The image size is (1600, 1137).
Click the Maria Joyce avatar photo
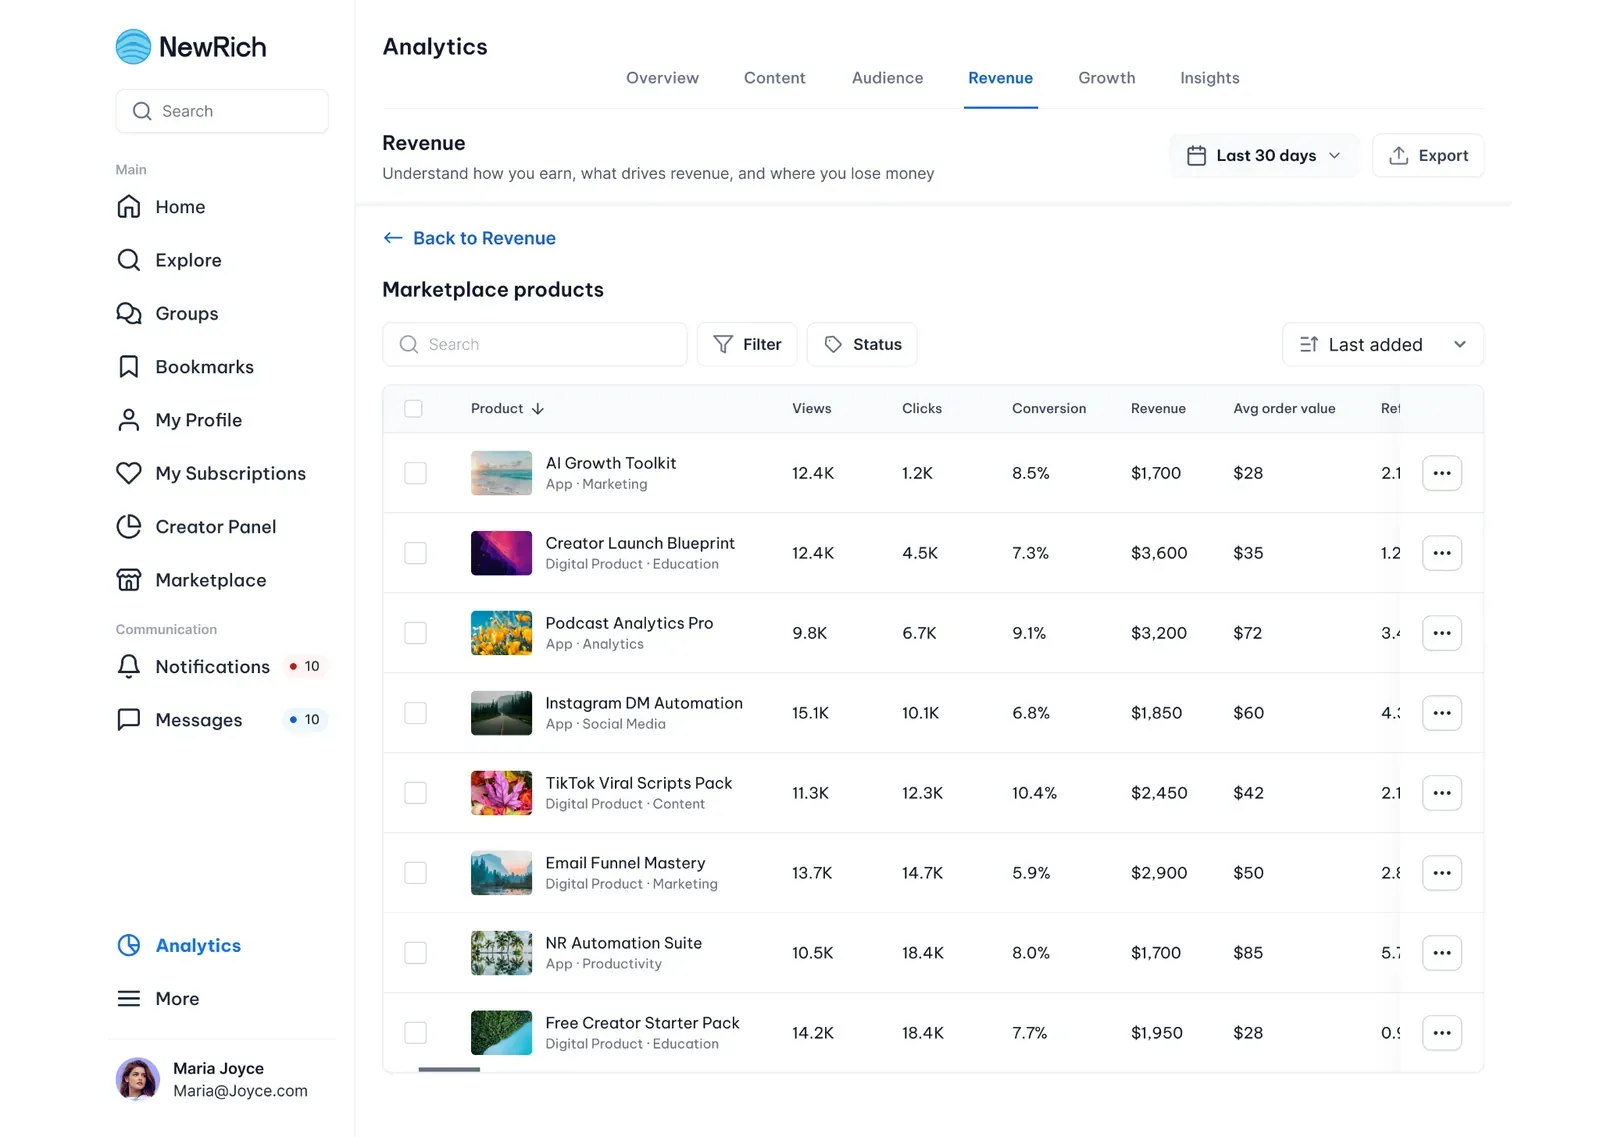pyautogui.click(x=138, y=1080)
